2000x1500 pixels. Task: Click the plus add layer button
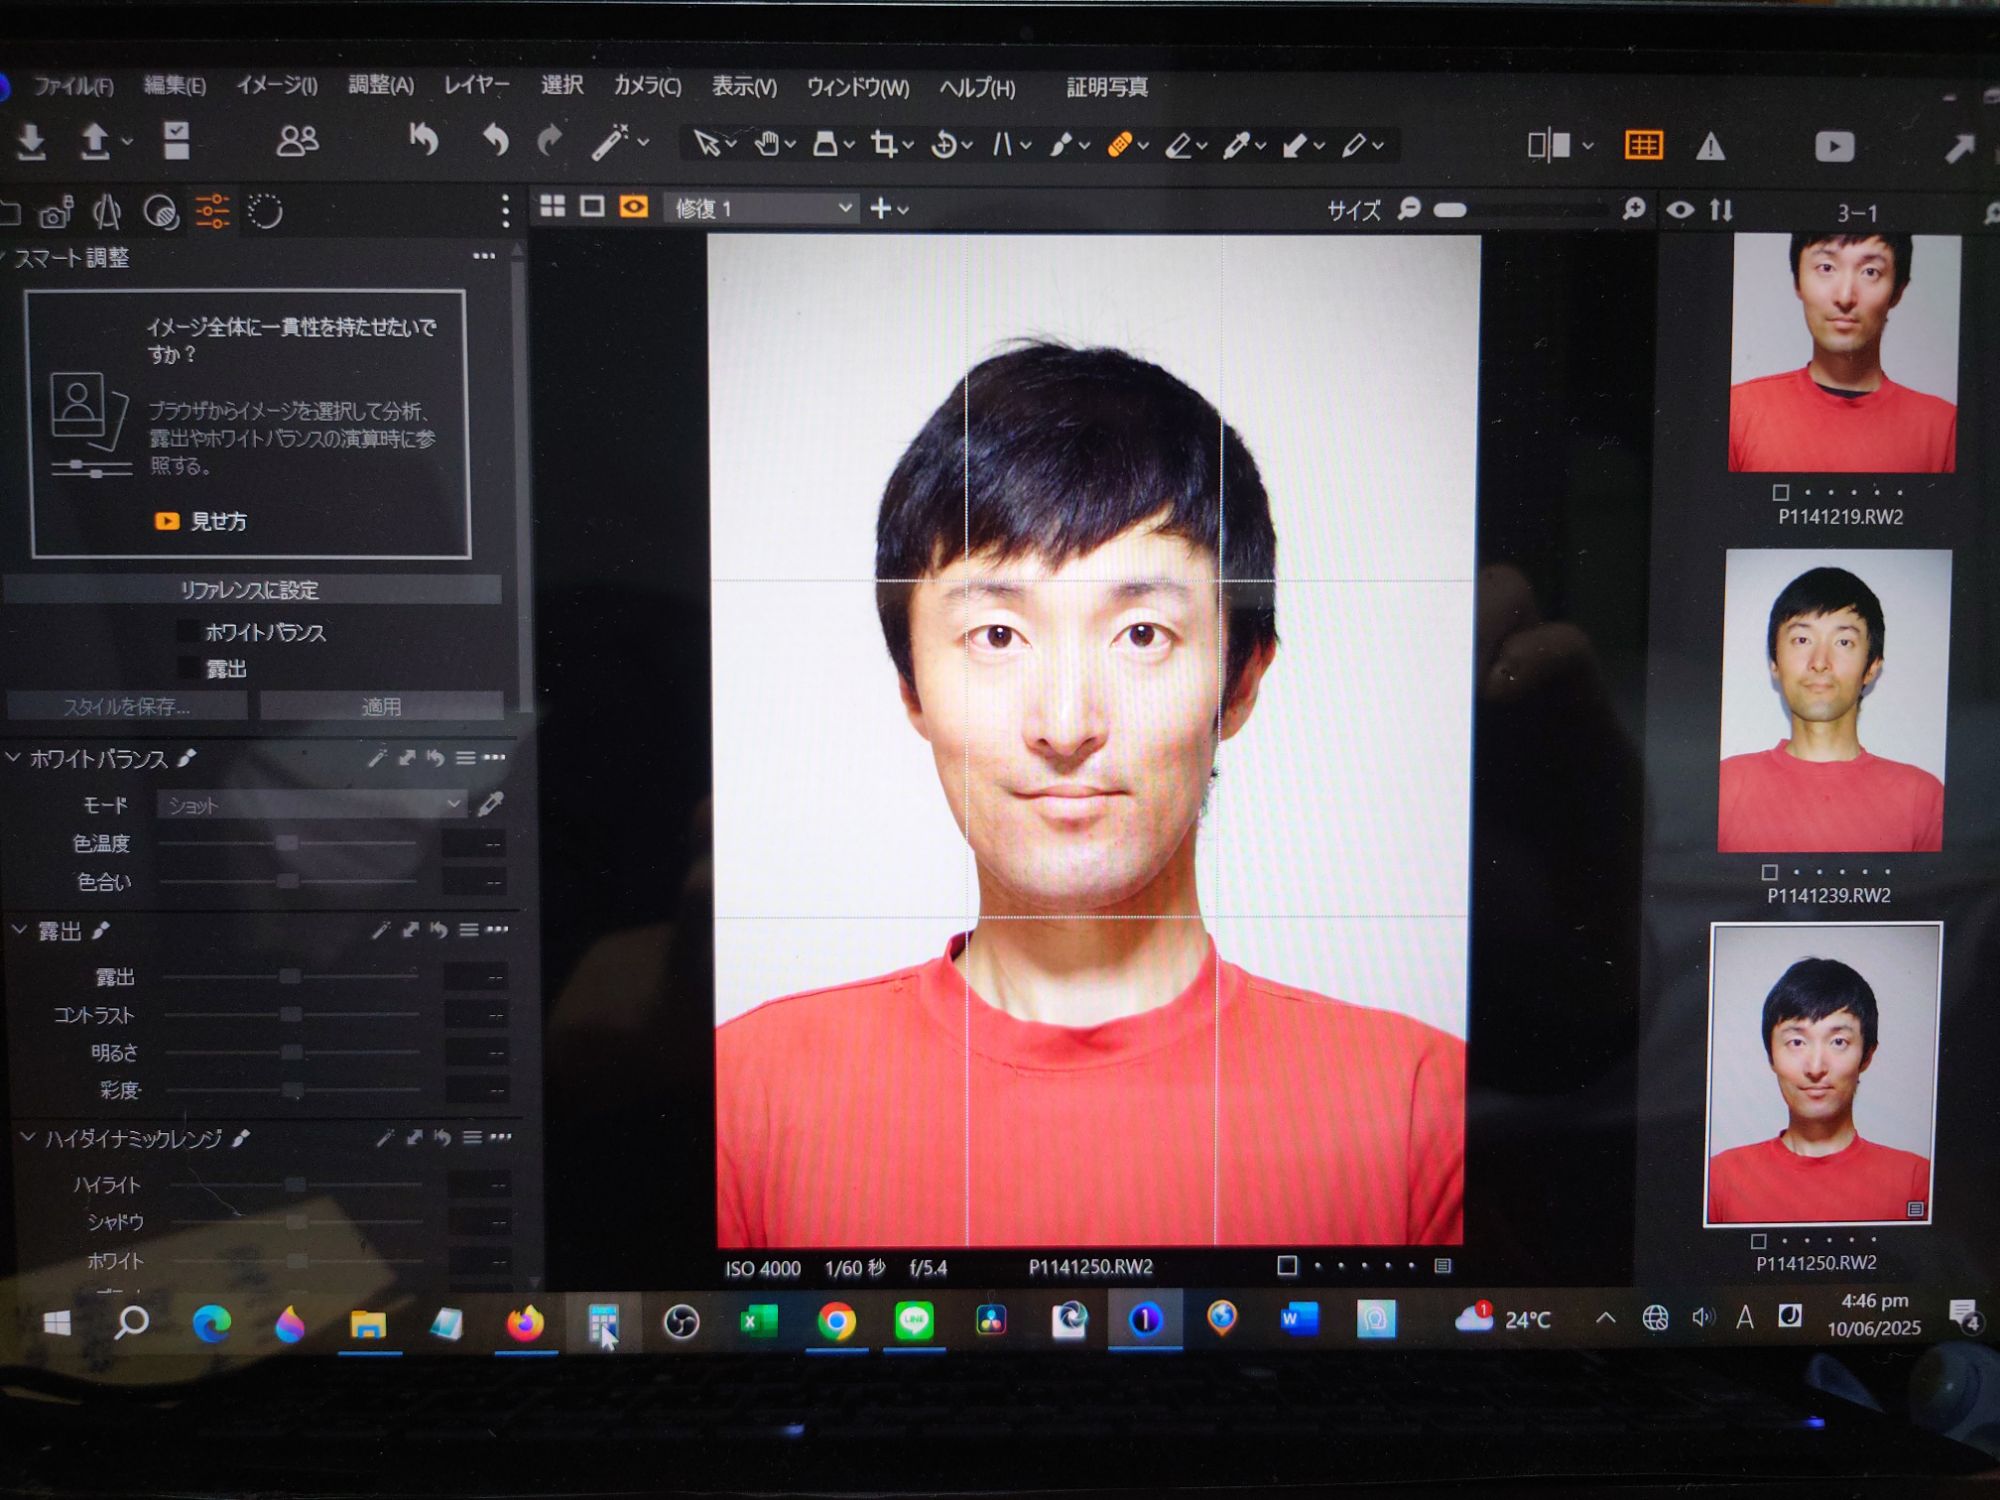pyautogui.click(x=880, y=208)
